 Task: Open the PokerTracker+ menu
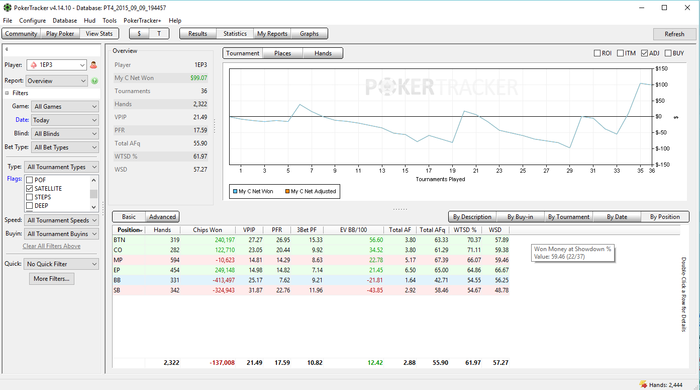[142, 21]
